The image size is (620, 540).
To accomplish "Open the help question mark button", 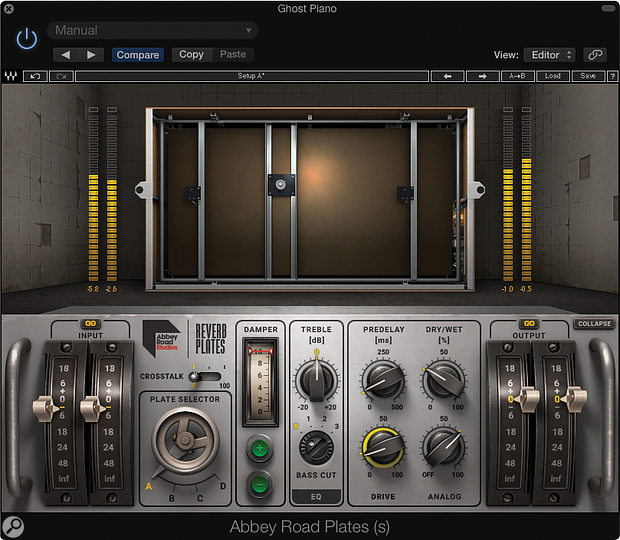I will [612, 76].
